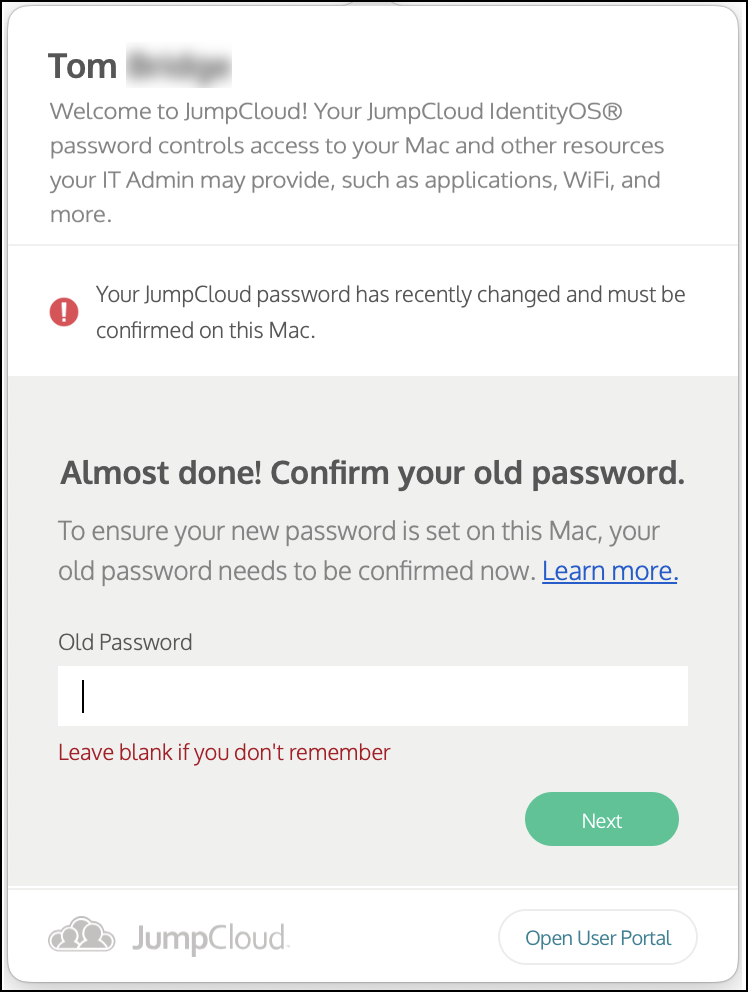Click the 'To ensure your new password' text
The width and height of the screenshot is (748, 992).
[x=359, y=530]
